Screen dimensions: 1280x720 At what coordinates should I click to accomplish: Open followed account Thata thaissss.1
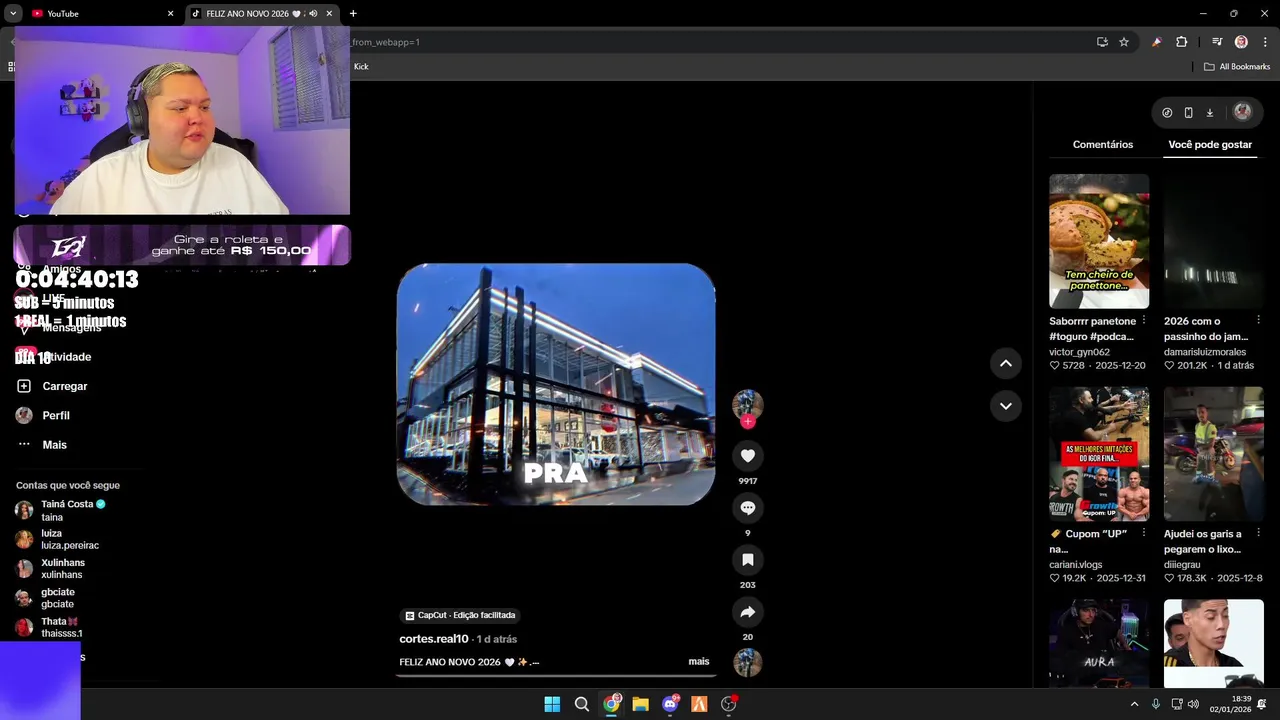tap(50, 627)
